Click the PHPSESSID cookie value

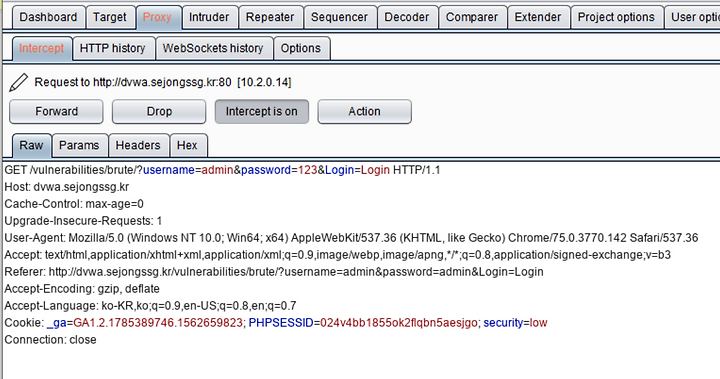pyautogui.click(x=399, y=323)
